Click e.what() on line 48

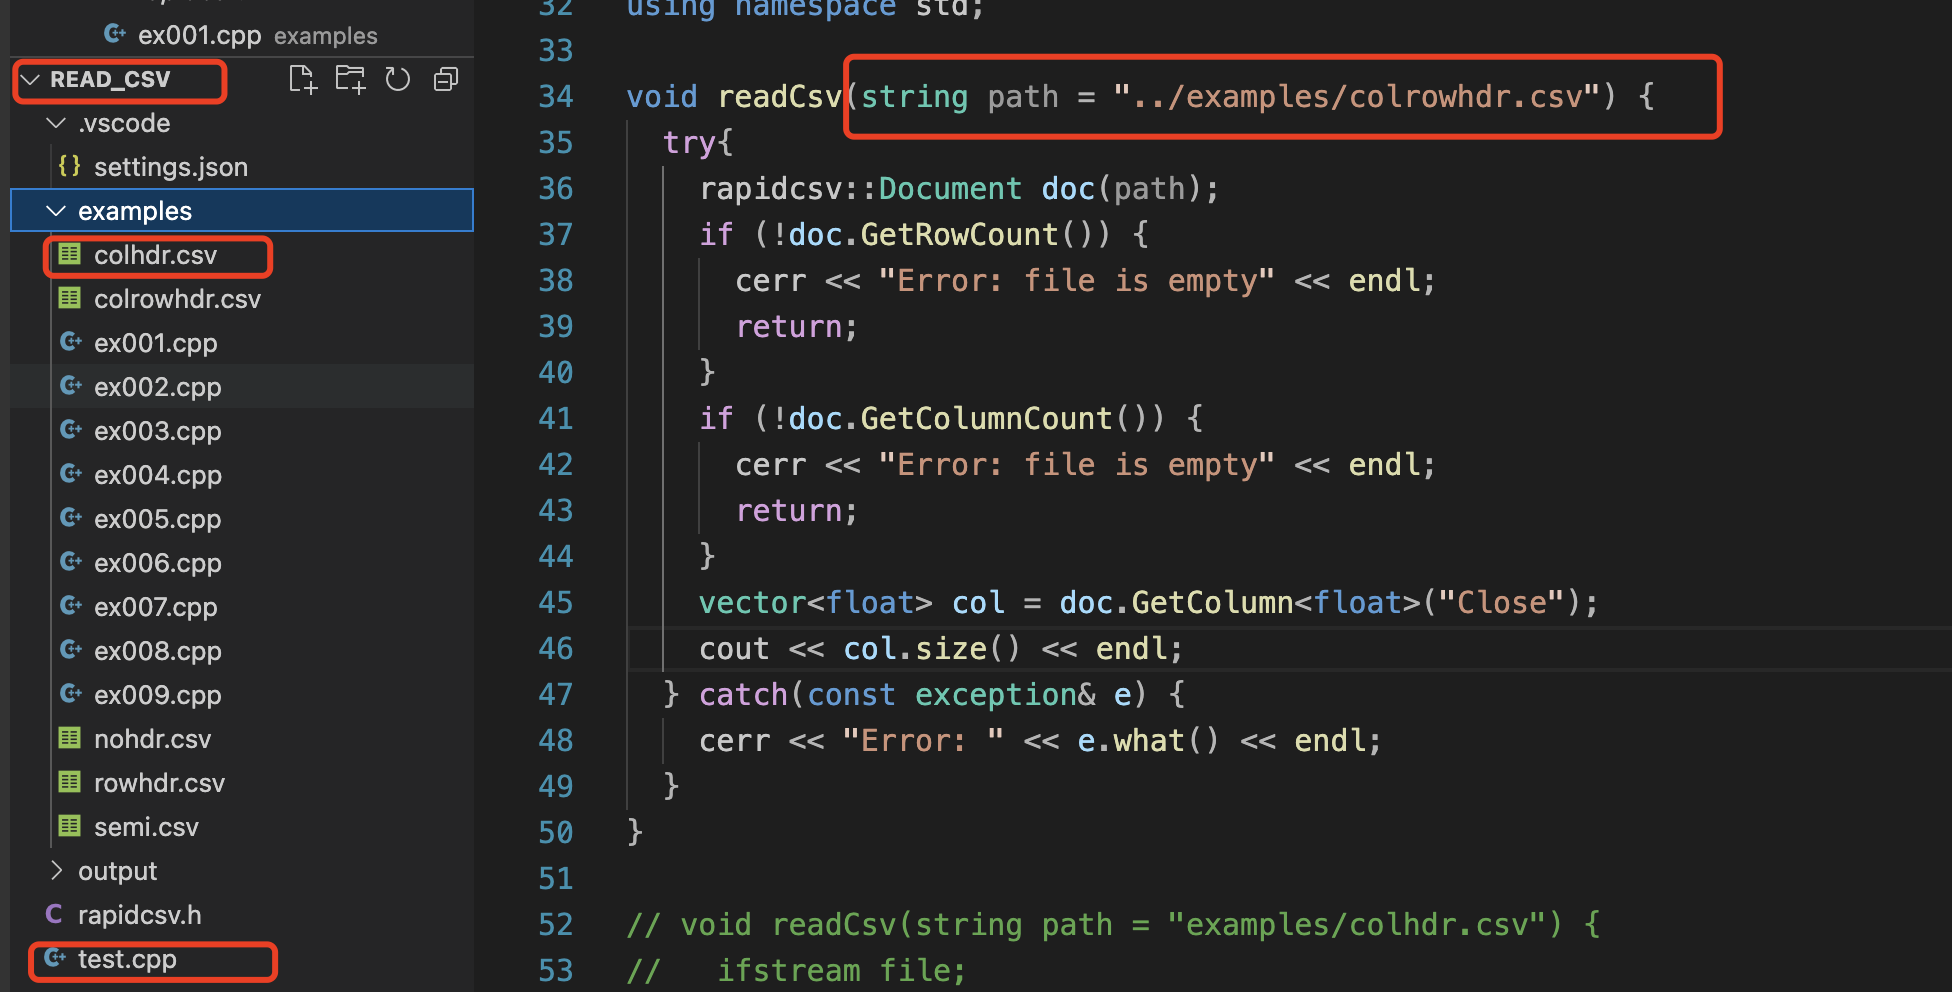1148,741
